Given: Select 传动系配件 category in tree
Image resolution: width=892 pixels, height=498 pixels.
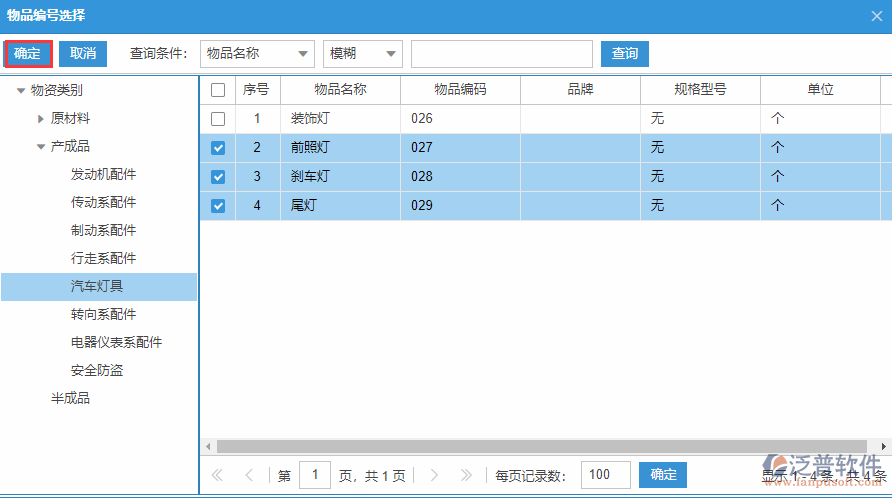Looking at the screenshot, I should coord(104,202).
